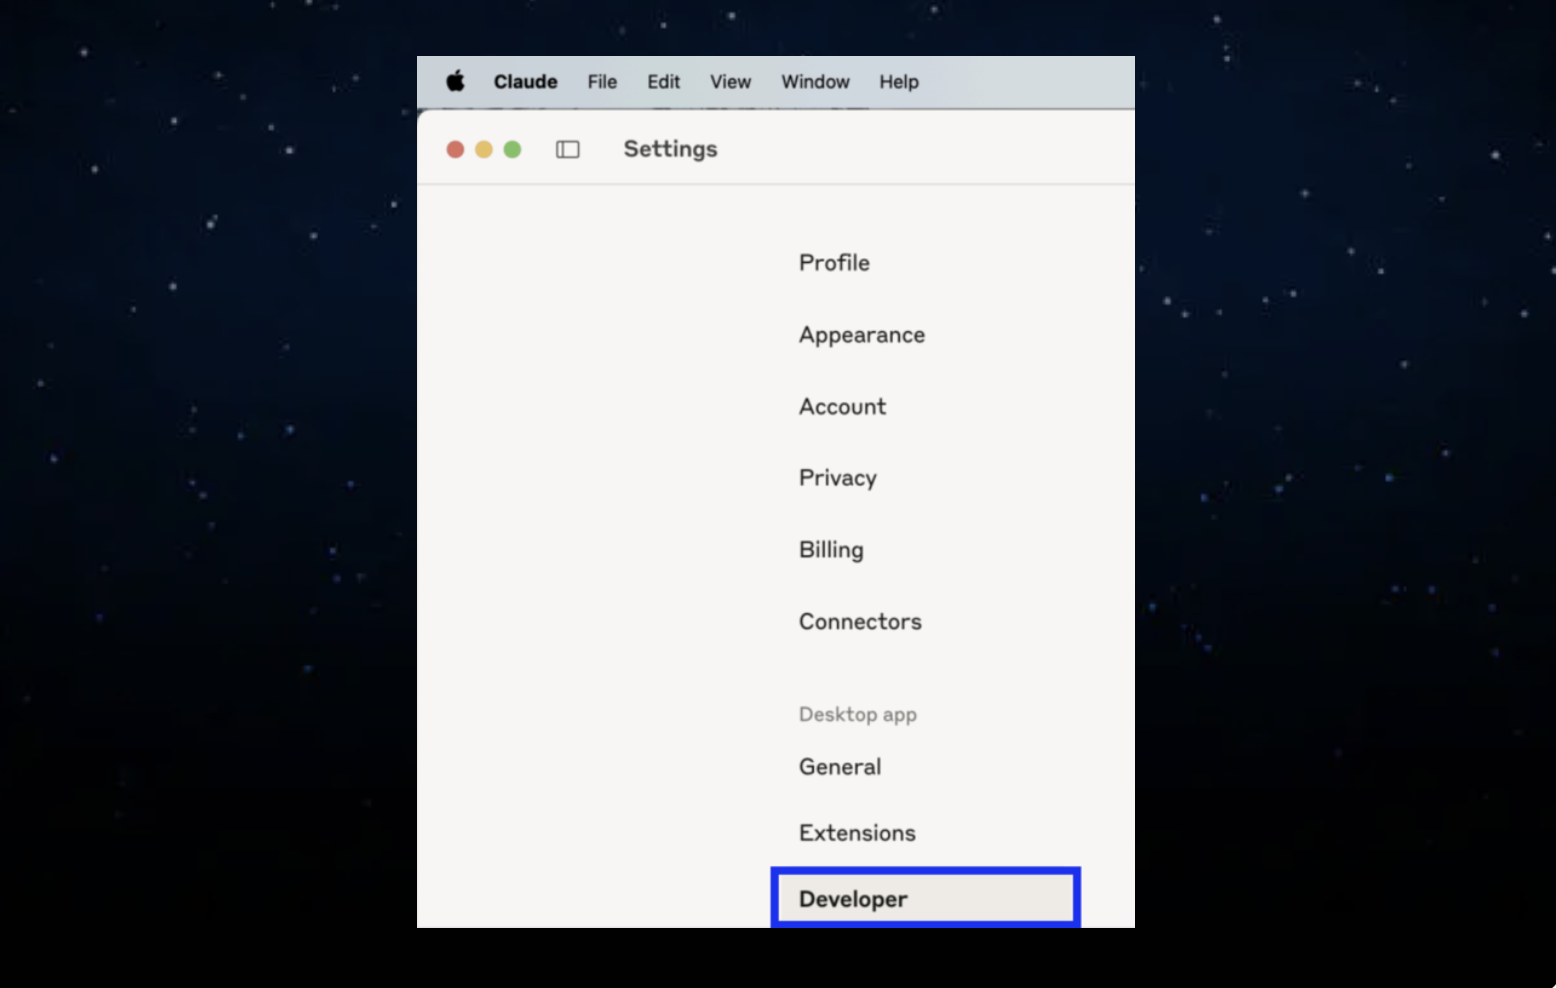This screenshot has width=1556, height=988.
Task: Open the File menu
Action: click(x=602, y=82)
